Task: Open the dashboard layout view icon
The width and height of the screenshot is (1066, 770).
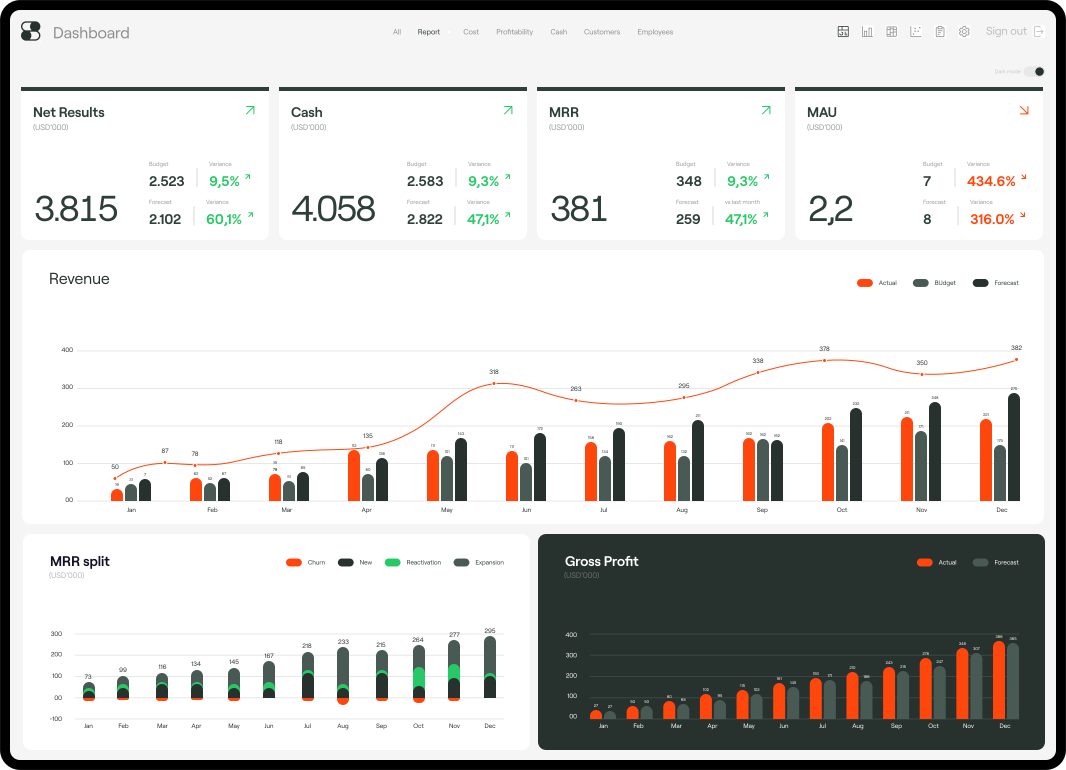Action: (x=843, y=31)
